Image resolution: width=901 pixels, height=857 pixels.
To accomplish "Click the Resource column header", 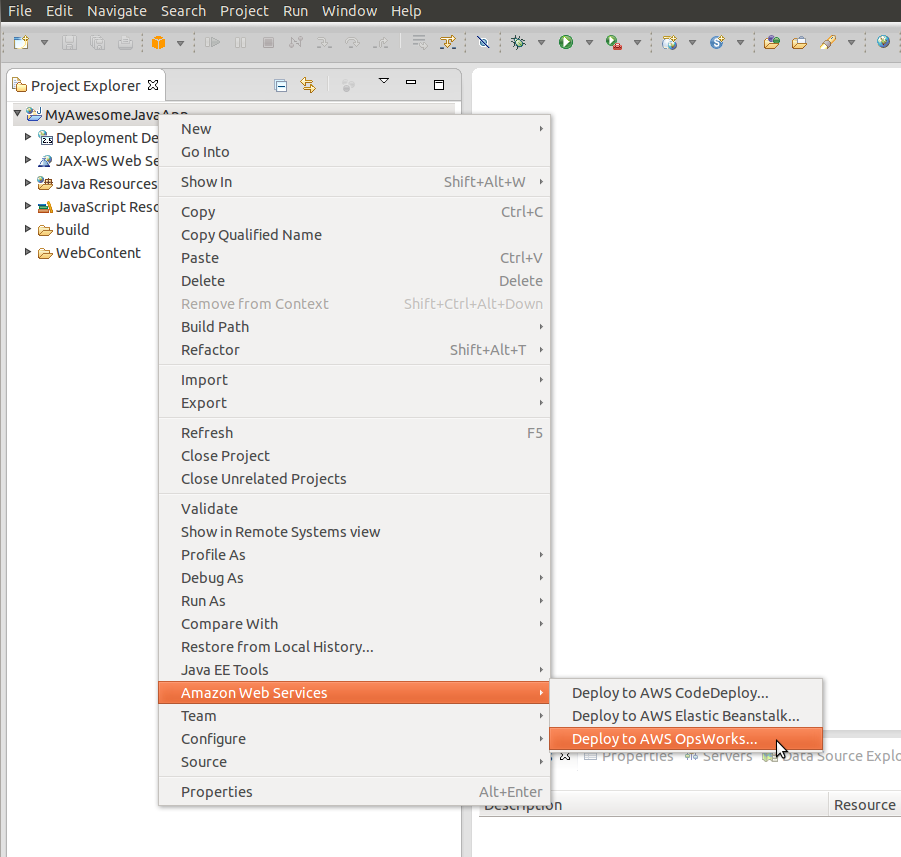I will coord(864,805).
